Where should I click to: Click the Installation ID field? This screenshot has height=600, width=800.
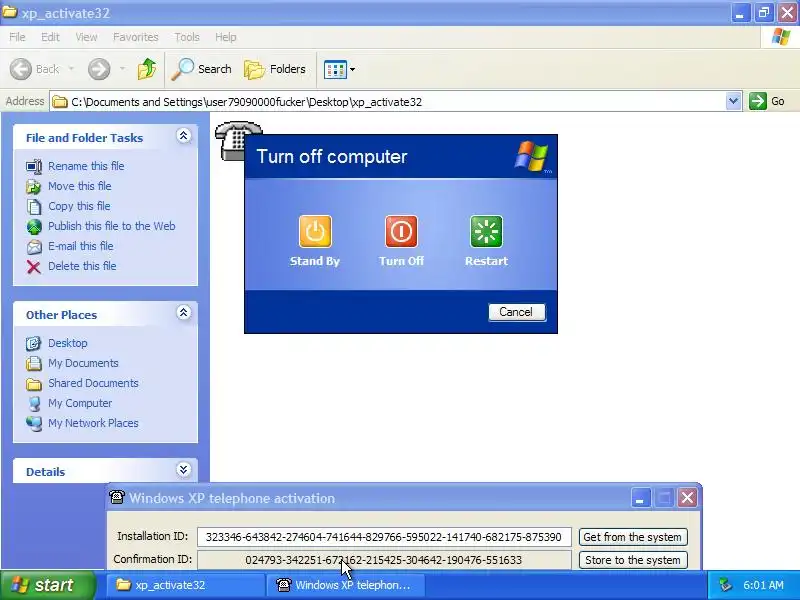coord(384,537)
